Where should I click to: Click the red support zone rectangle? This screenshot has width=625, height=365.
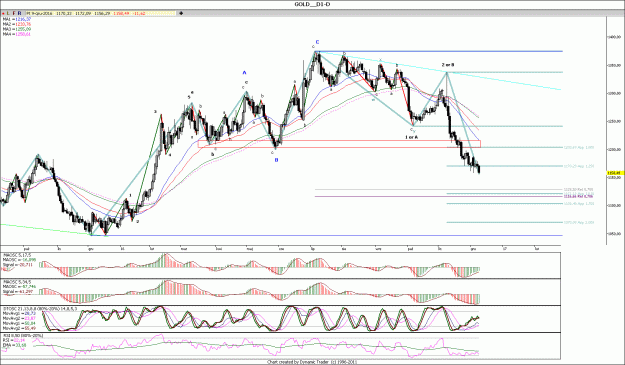(339, 144)
